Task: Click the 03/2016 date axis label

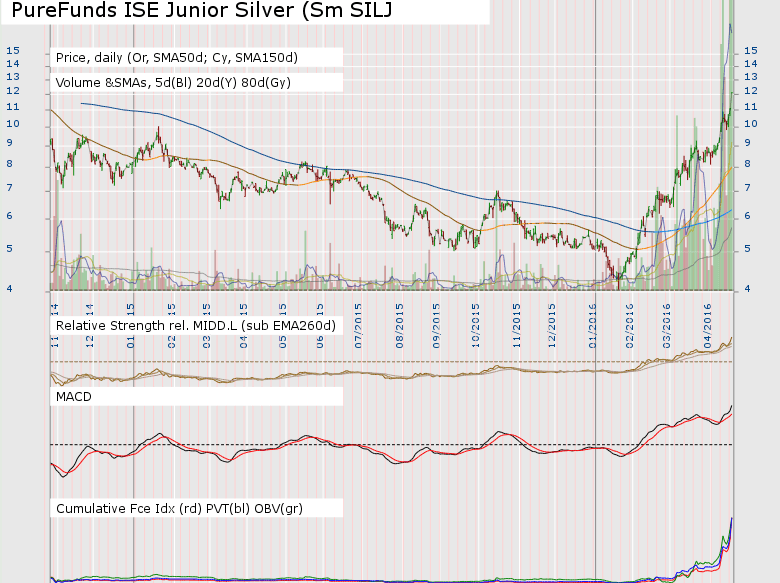Action: [x=667, y=326]
